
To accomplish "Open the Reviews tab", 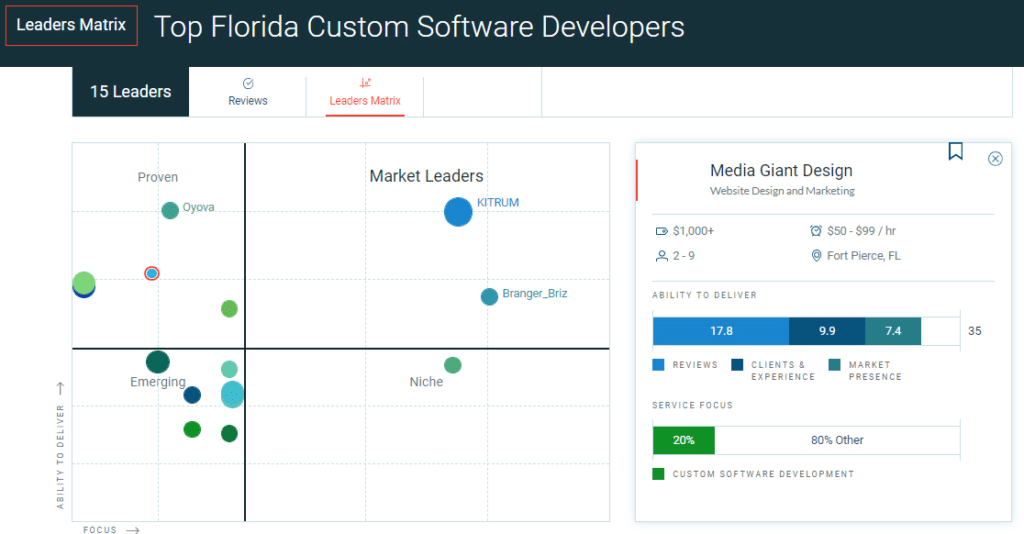I will [x=248, y=92].
